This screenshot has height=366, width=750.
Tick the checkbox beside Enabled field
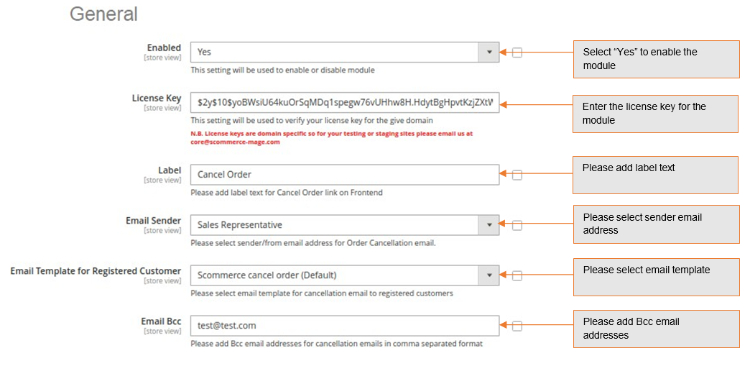point(517,53)
